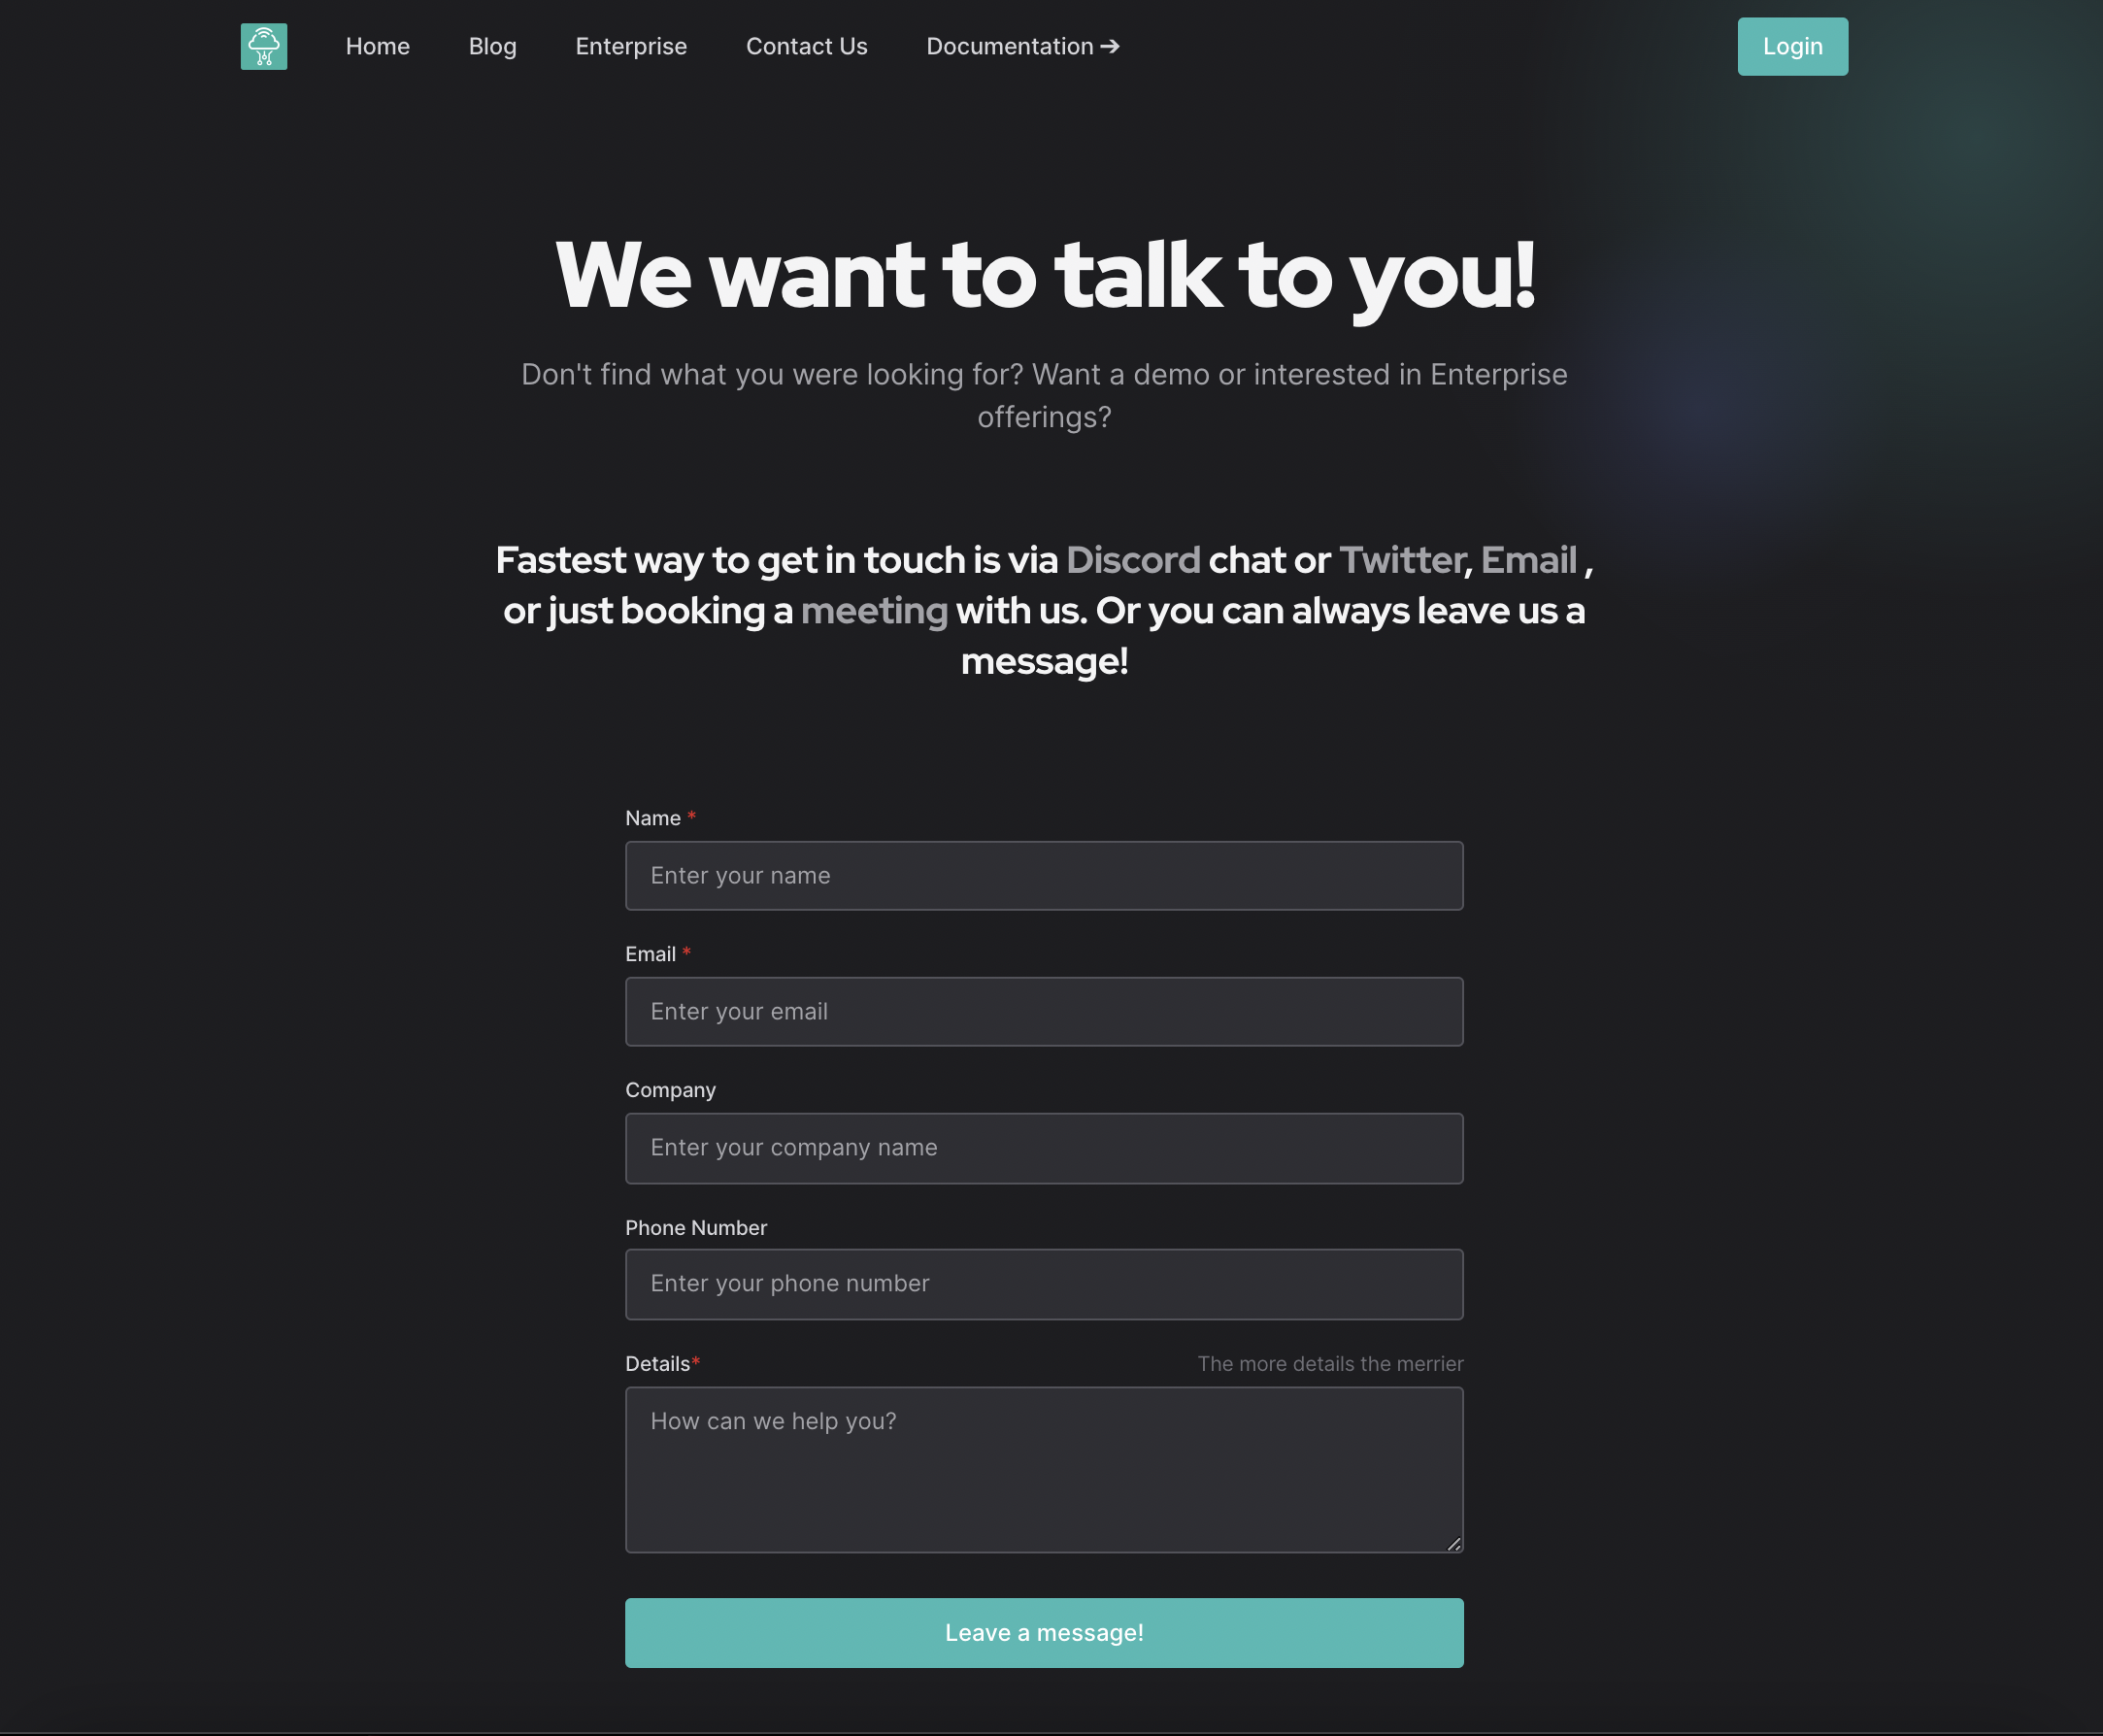This screenshot has width=2103, height=1736.
Task: Click the site logo icon top left
Action: tap(264, 46)
